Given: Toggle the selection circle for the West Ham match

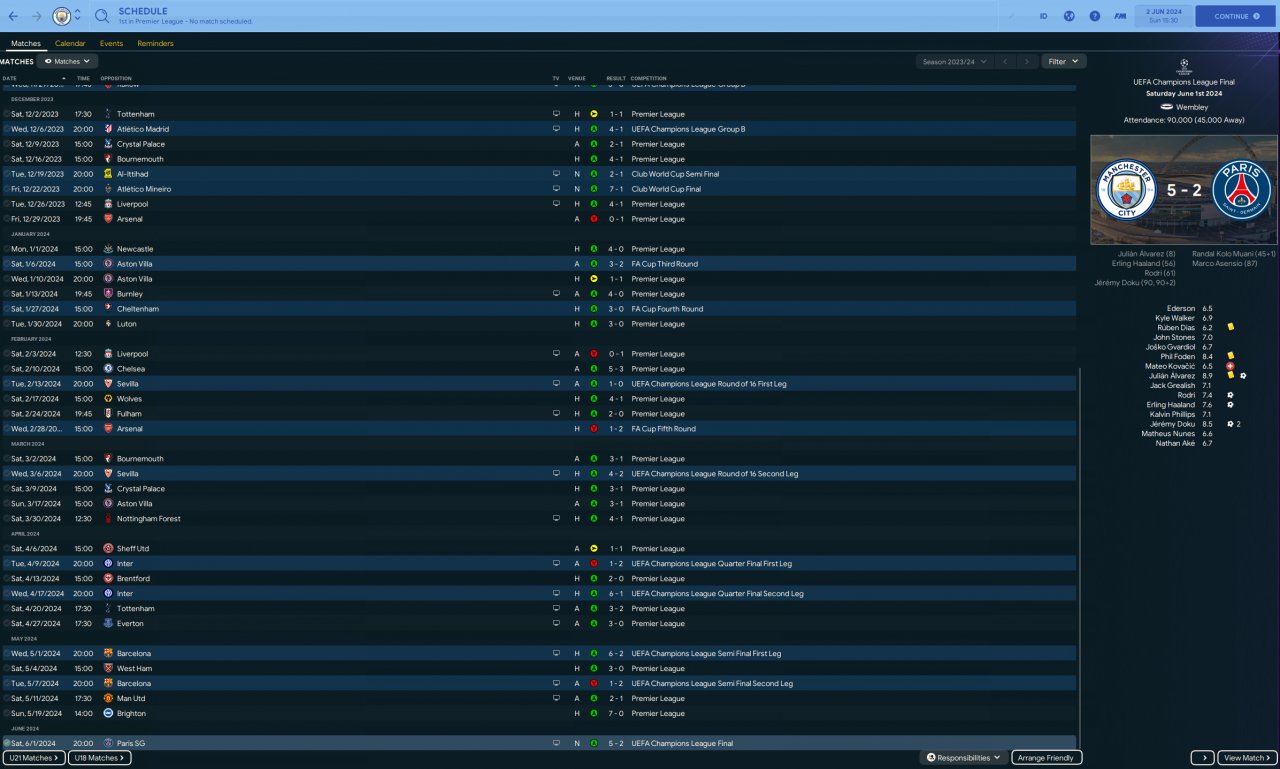Looking at the screenshot, I should (7, 669).
